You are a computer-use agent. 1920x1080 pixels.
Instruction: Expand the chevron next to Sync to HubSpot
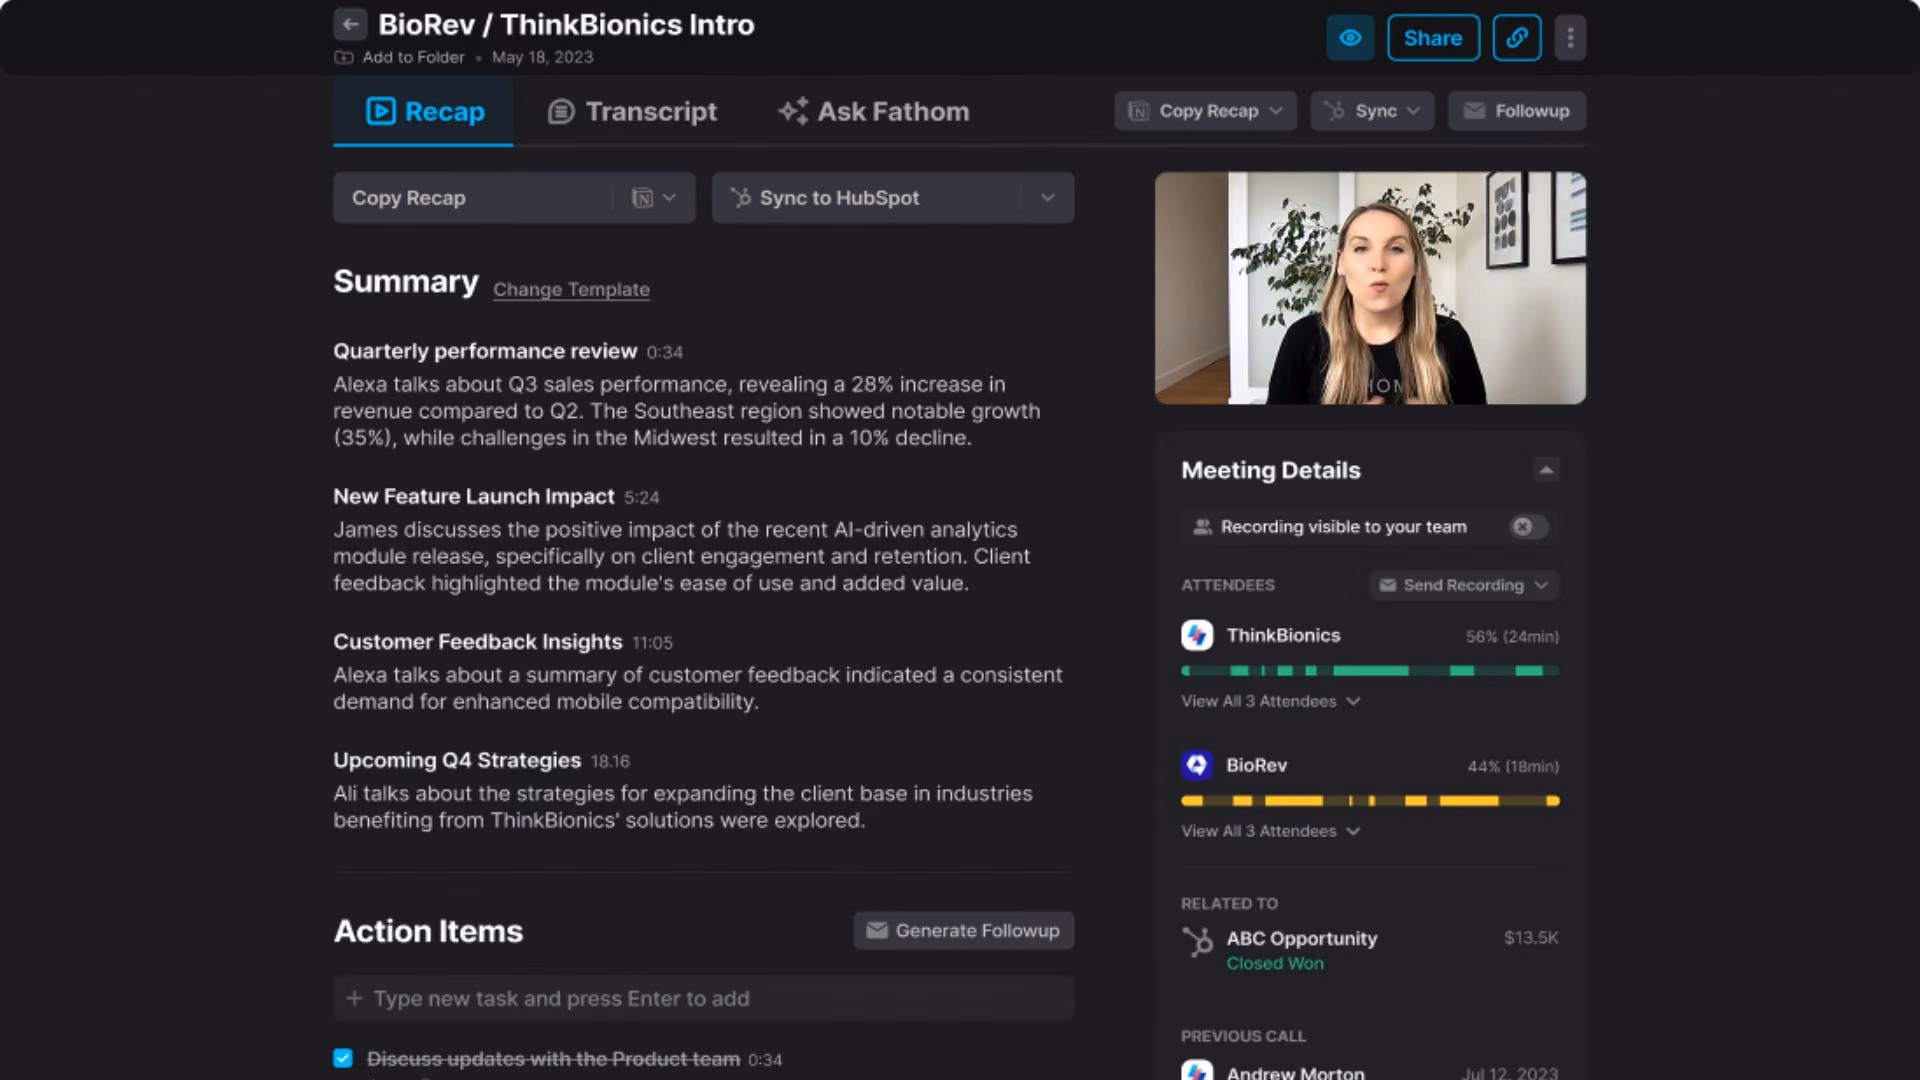tap(1047, 198)
